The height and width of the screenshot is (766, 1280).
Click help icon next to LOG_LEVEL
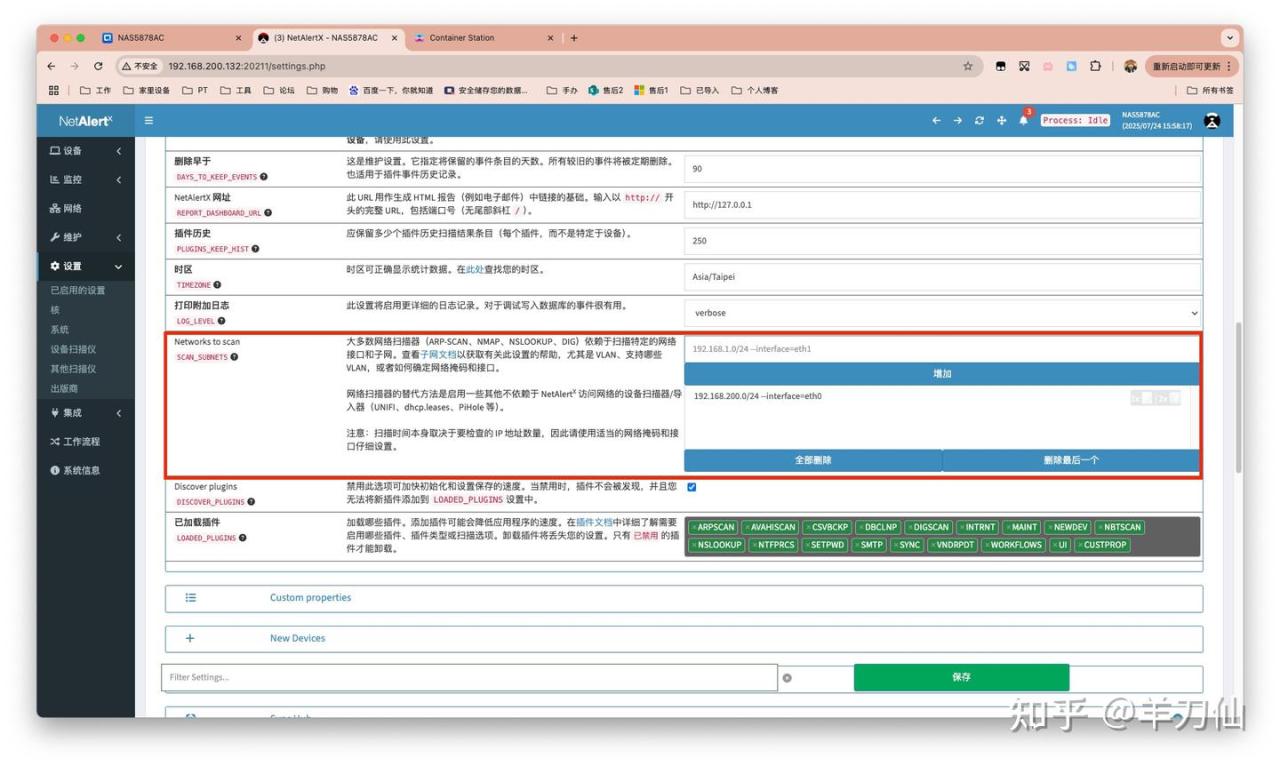[221, 321]
